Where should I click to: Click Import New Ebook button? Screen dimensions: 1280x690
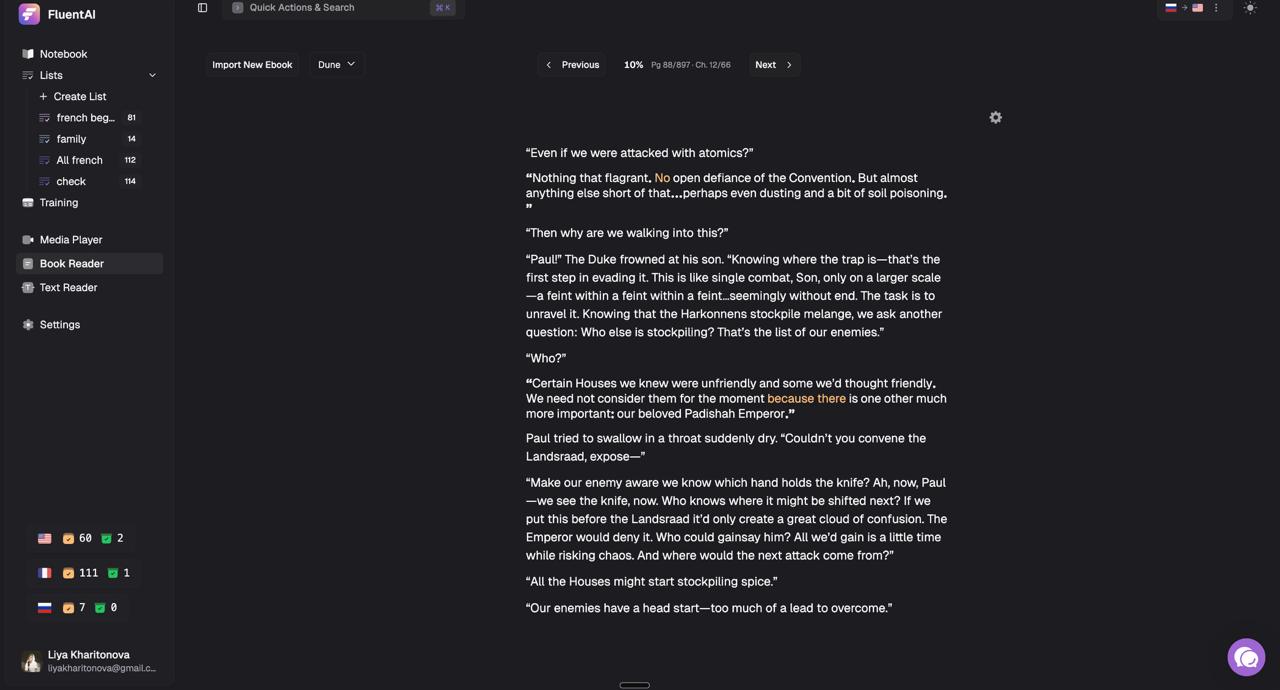pos(252,65)
